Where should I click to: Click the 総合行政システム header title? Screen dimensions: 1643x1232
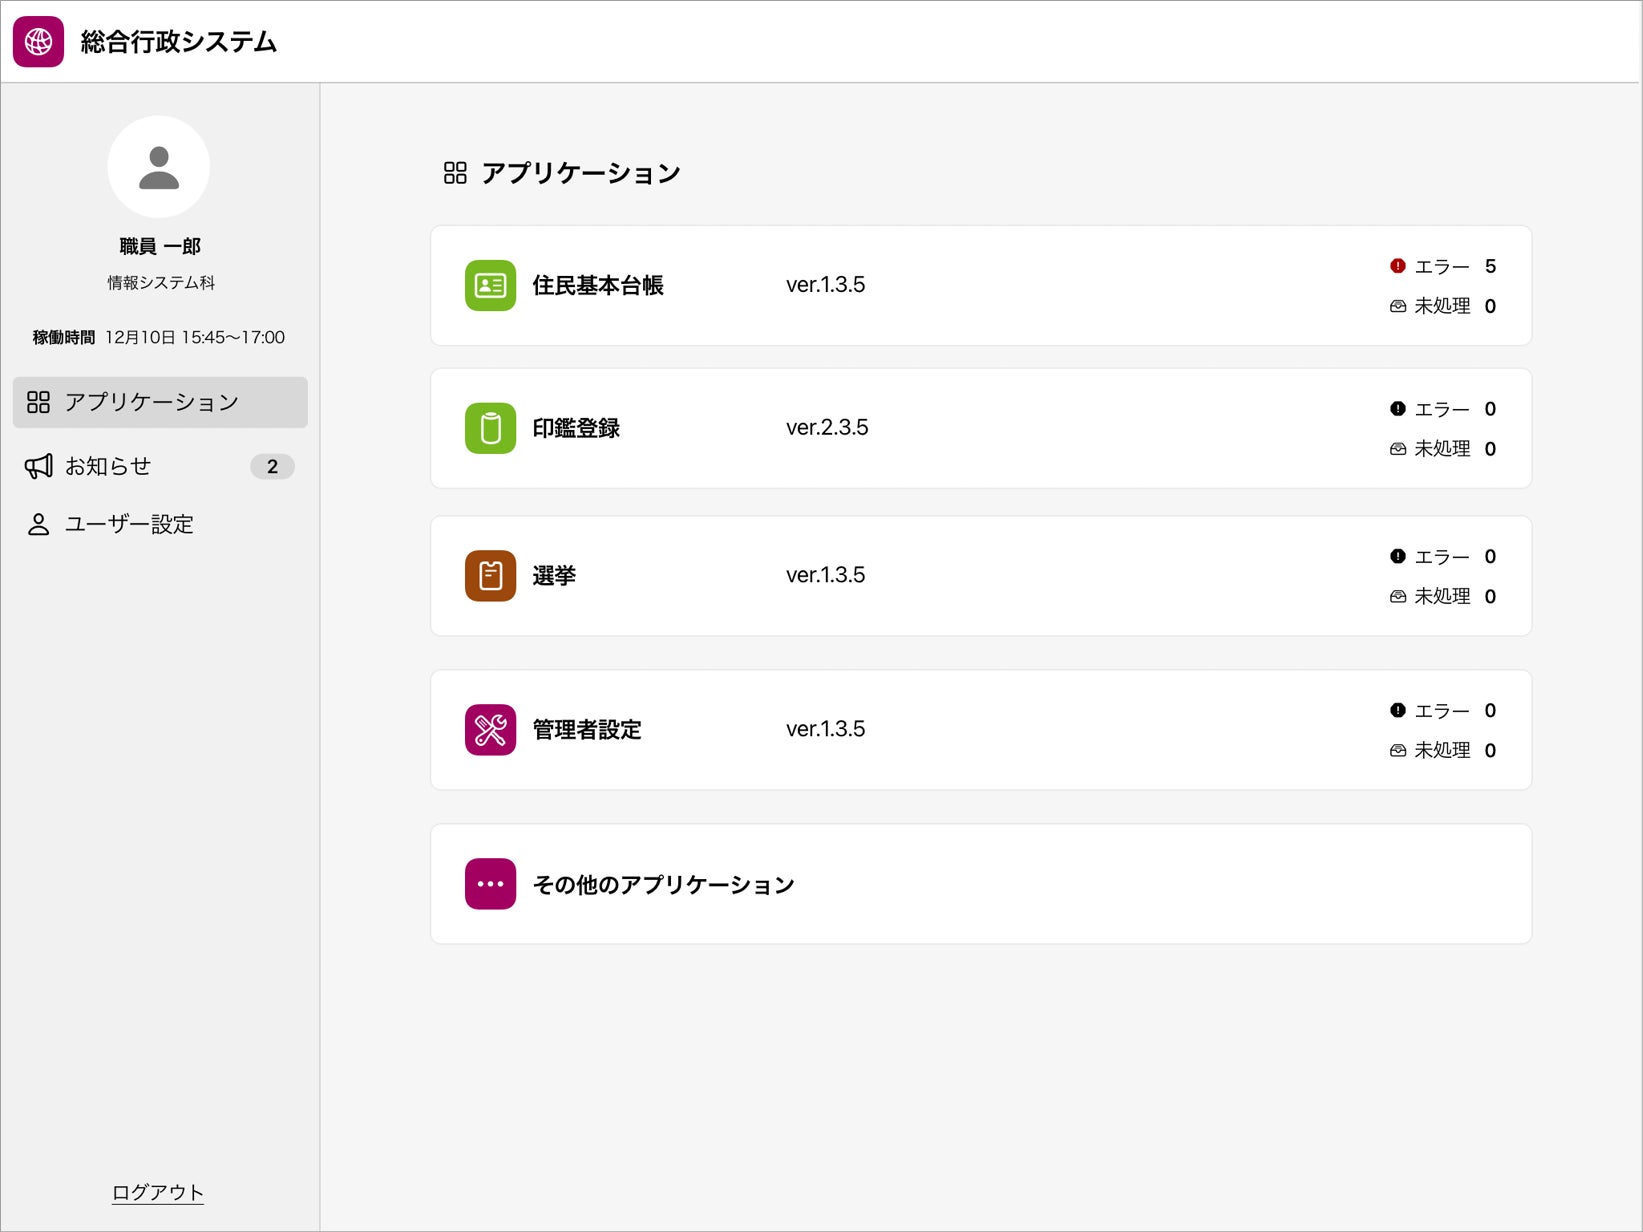[x=179, y=42]
